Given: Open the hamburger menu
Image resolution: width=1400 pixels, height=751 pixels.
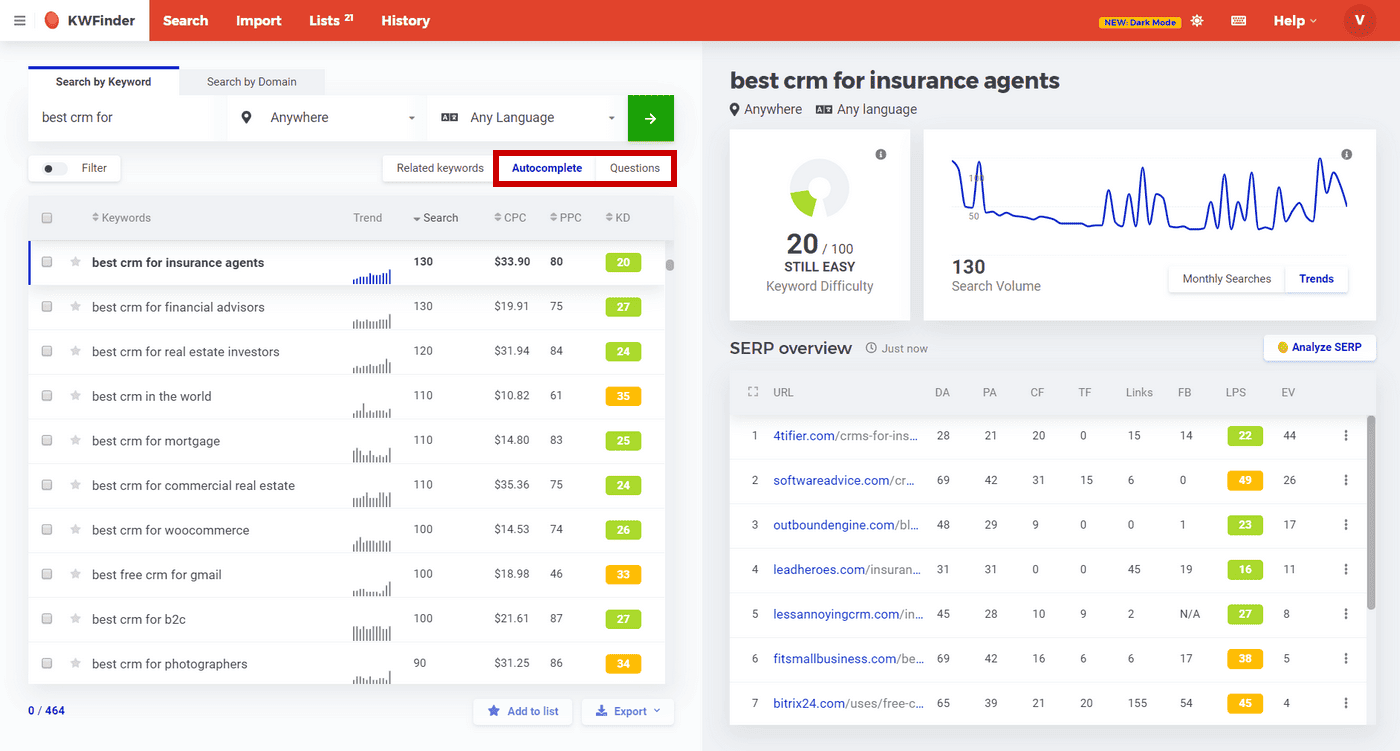Looking at the screenshot, I should tap(19, 20).
